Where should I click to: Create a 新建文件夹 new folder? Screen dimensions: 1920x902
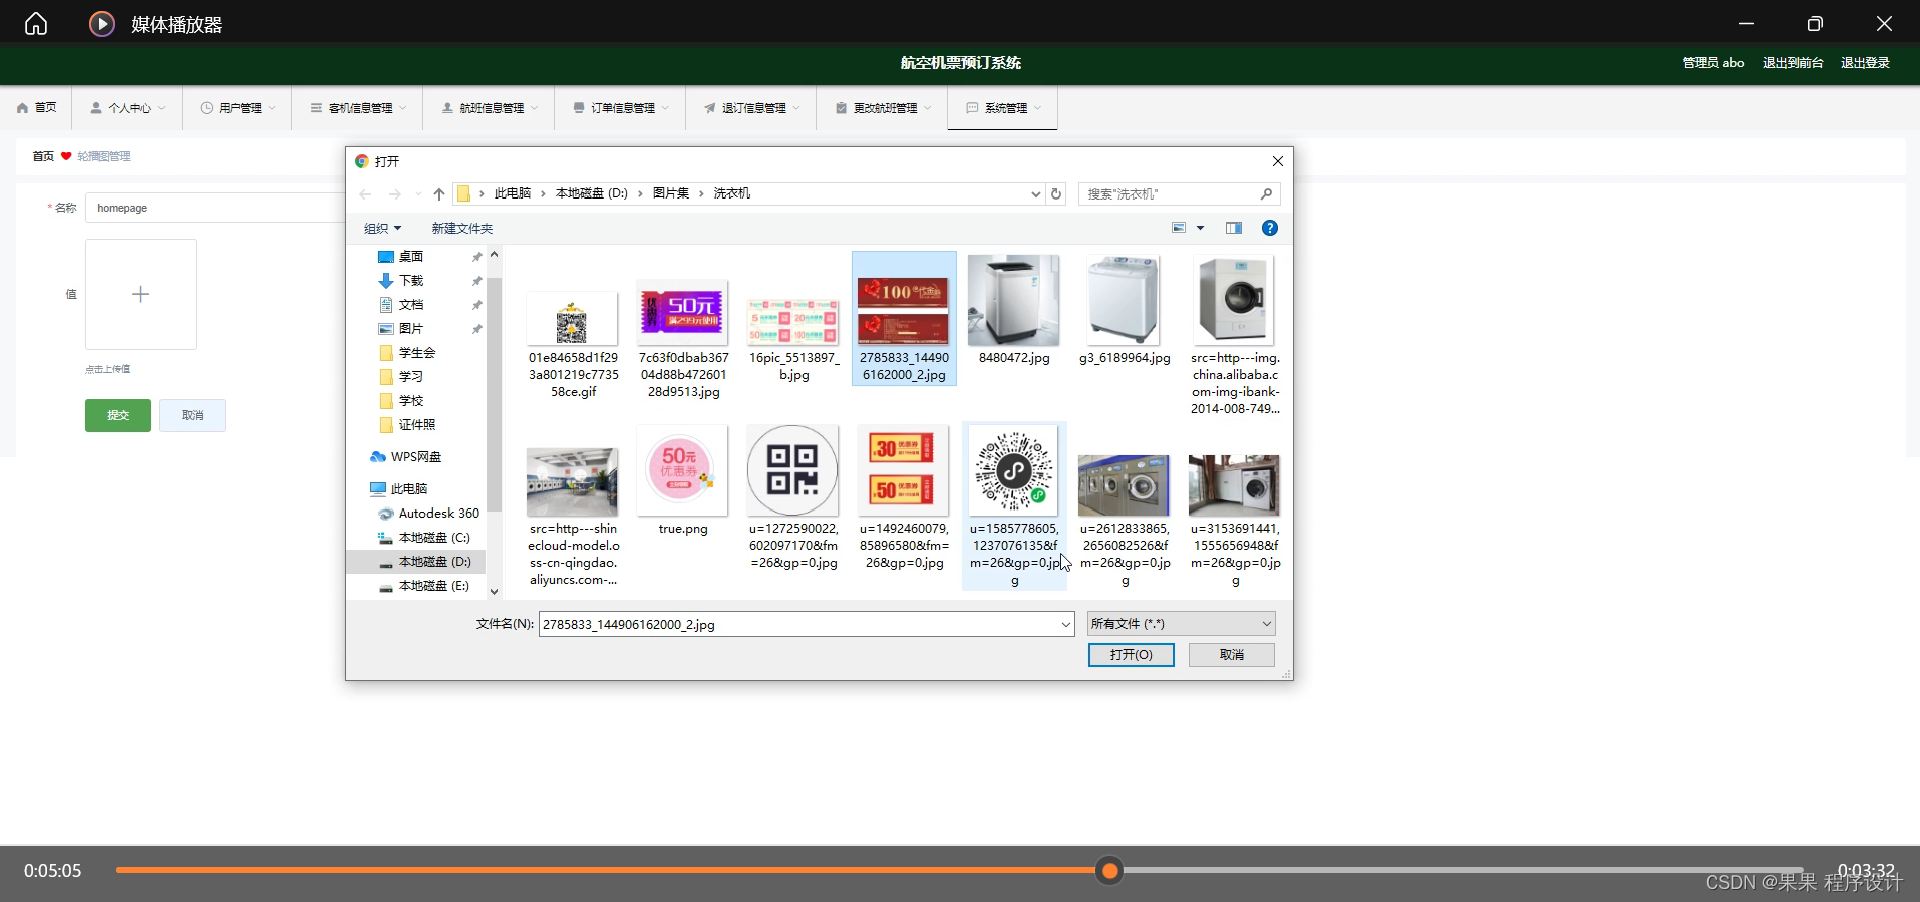coord(462,229)
